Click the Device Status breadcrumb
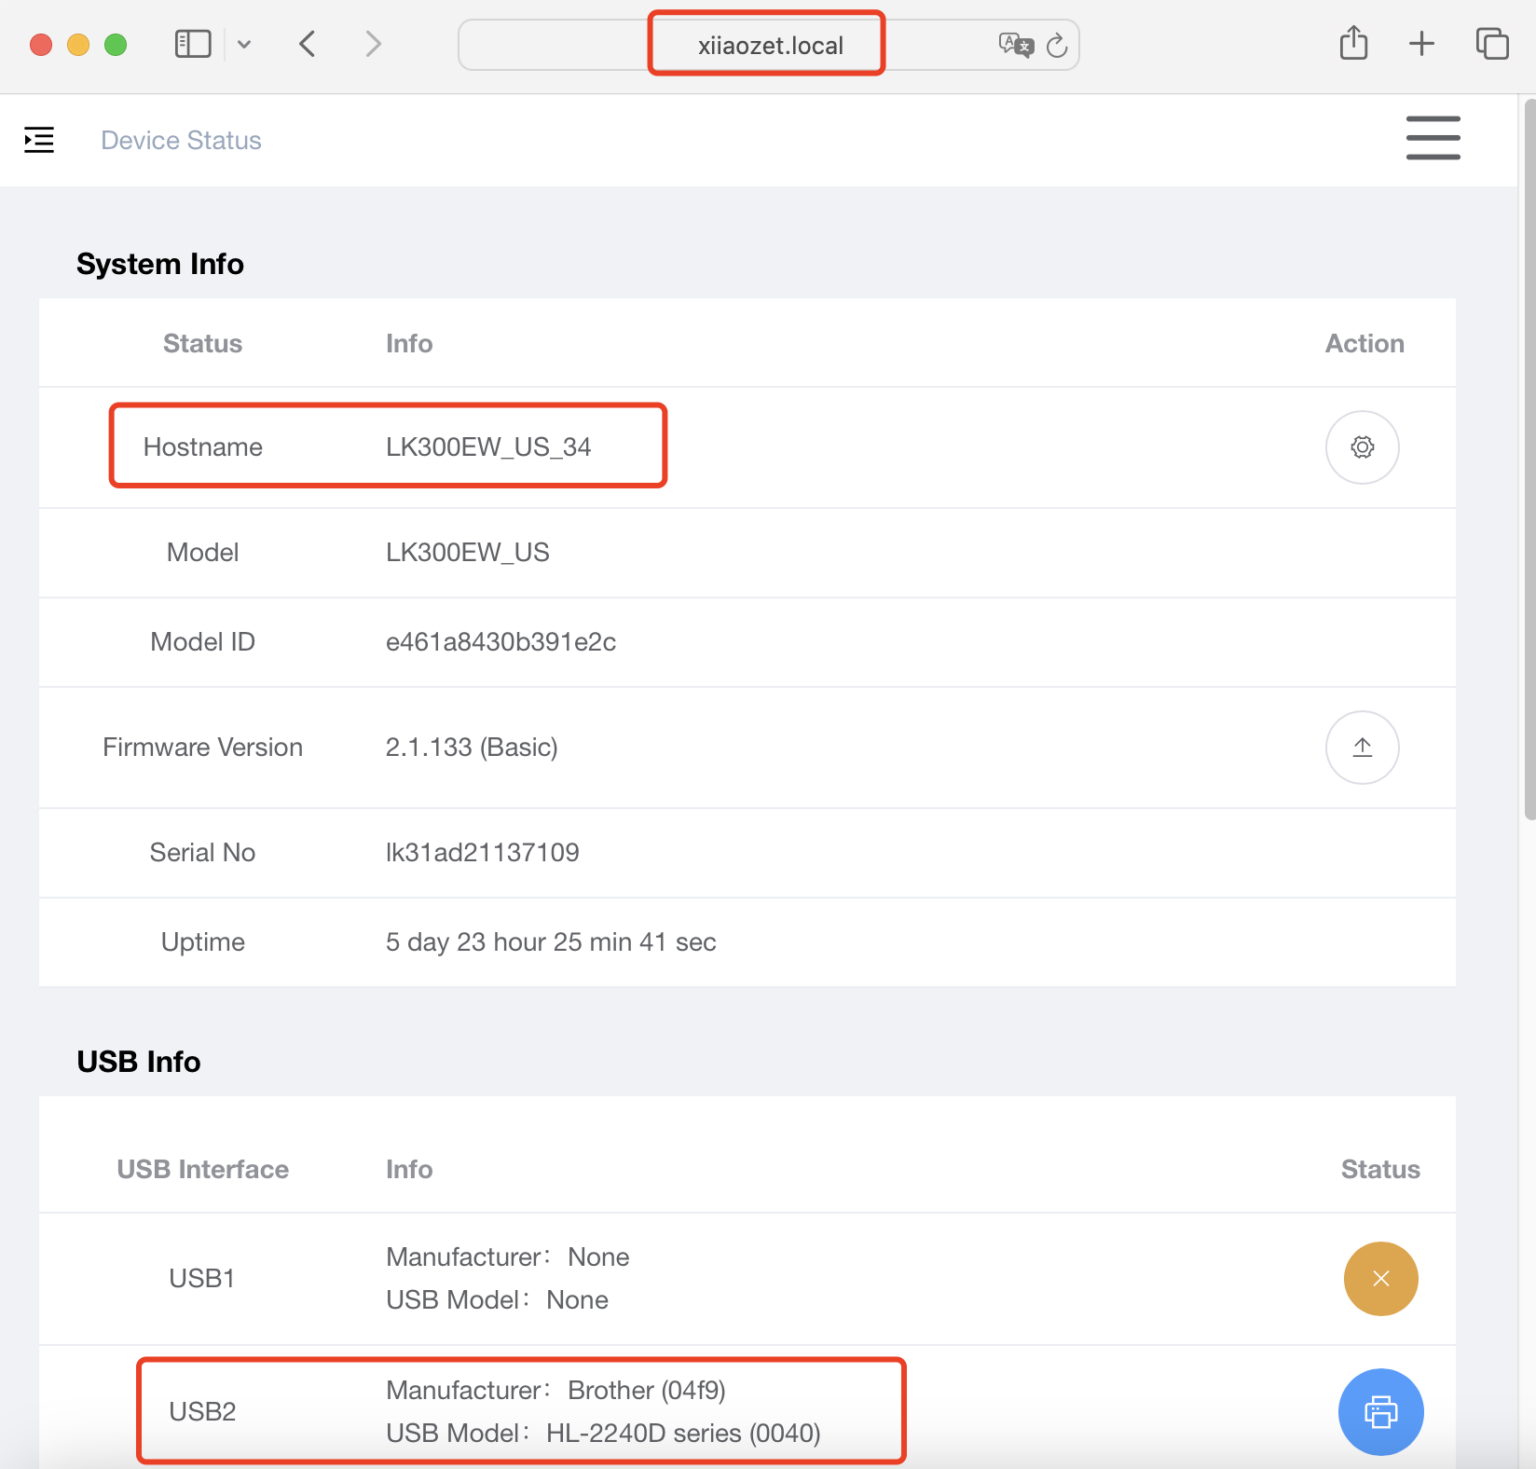 181,140
